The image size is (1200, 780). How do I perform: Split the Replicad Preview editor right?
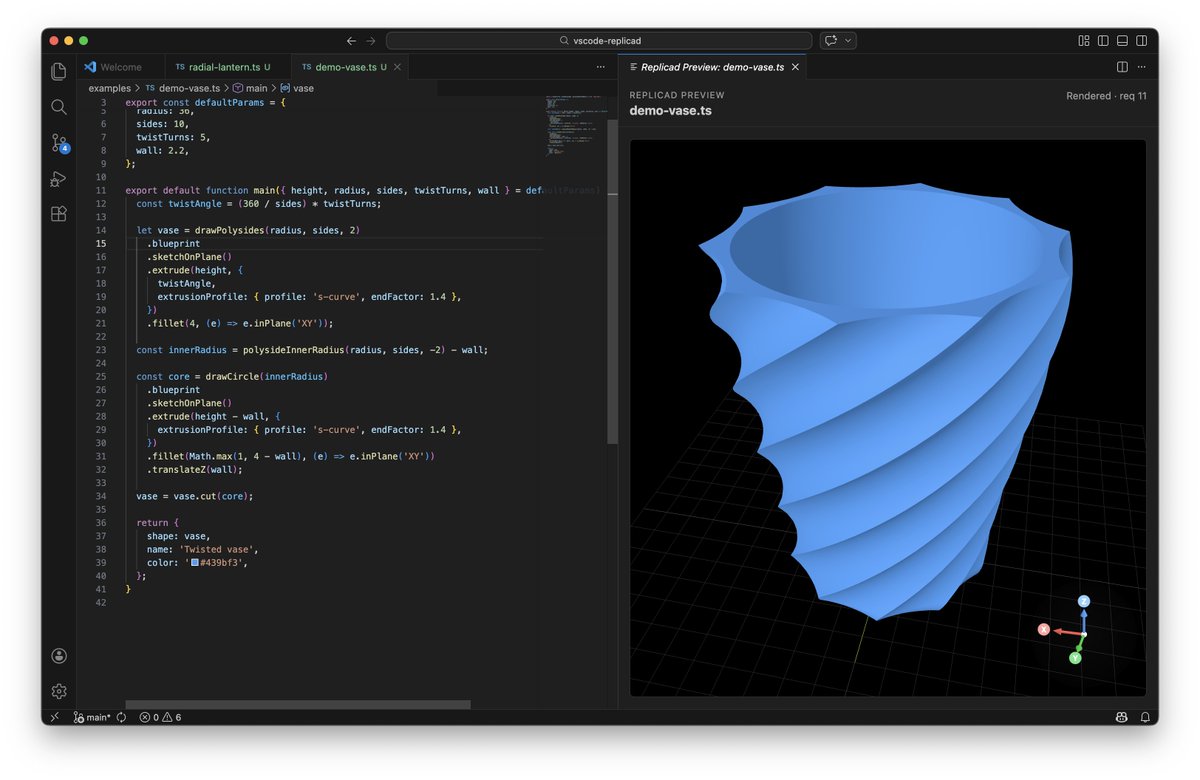pos(1122,67)
